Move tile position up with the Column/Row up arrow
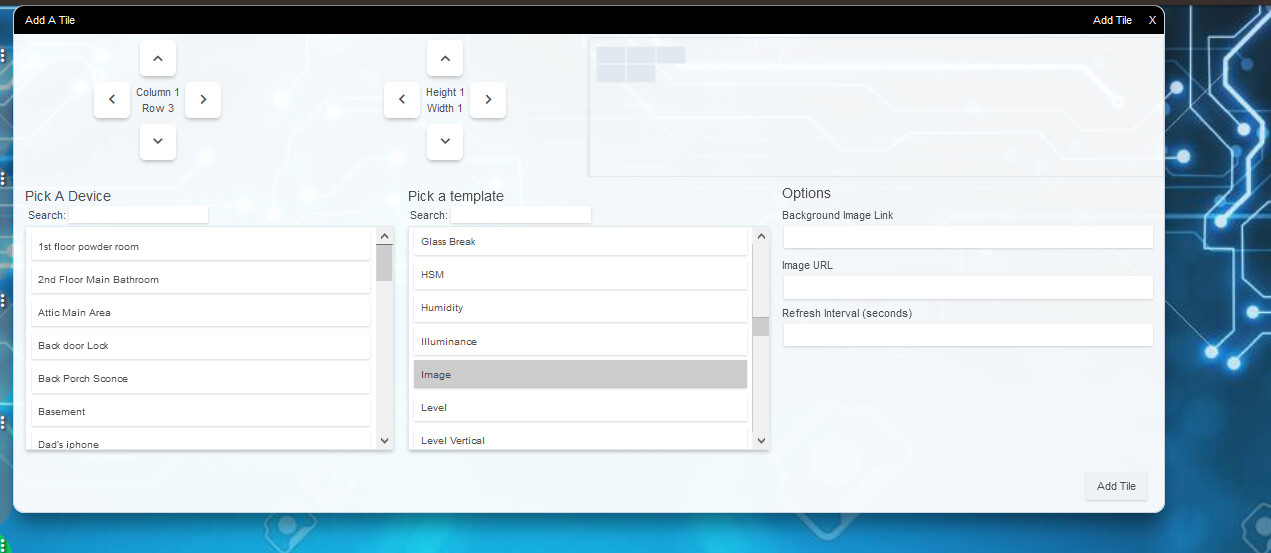Image resolution: width=1271 pixels, height=553 pixels. tap(158, 59)
